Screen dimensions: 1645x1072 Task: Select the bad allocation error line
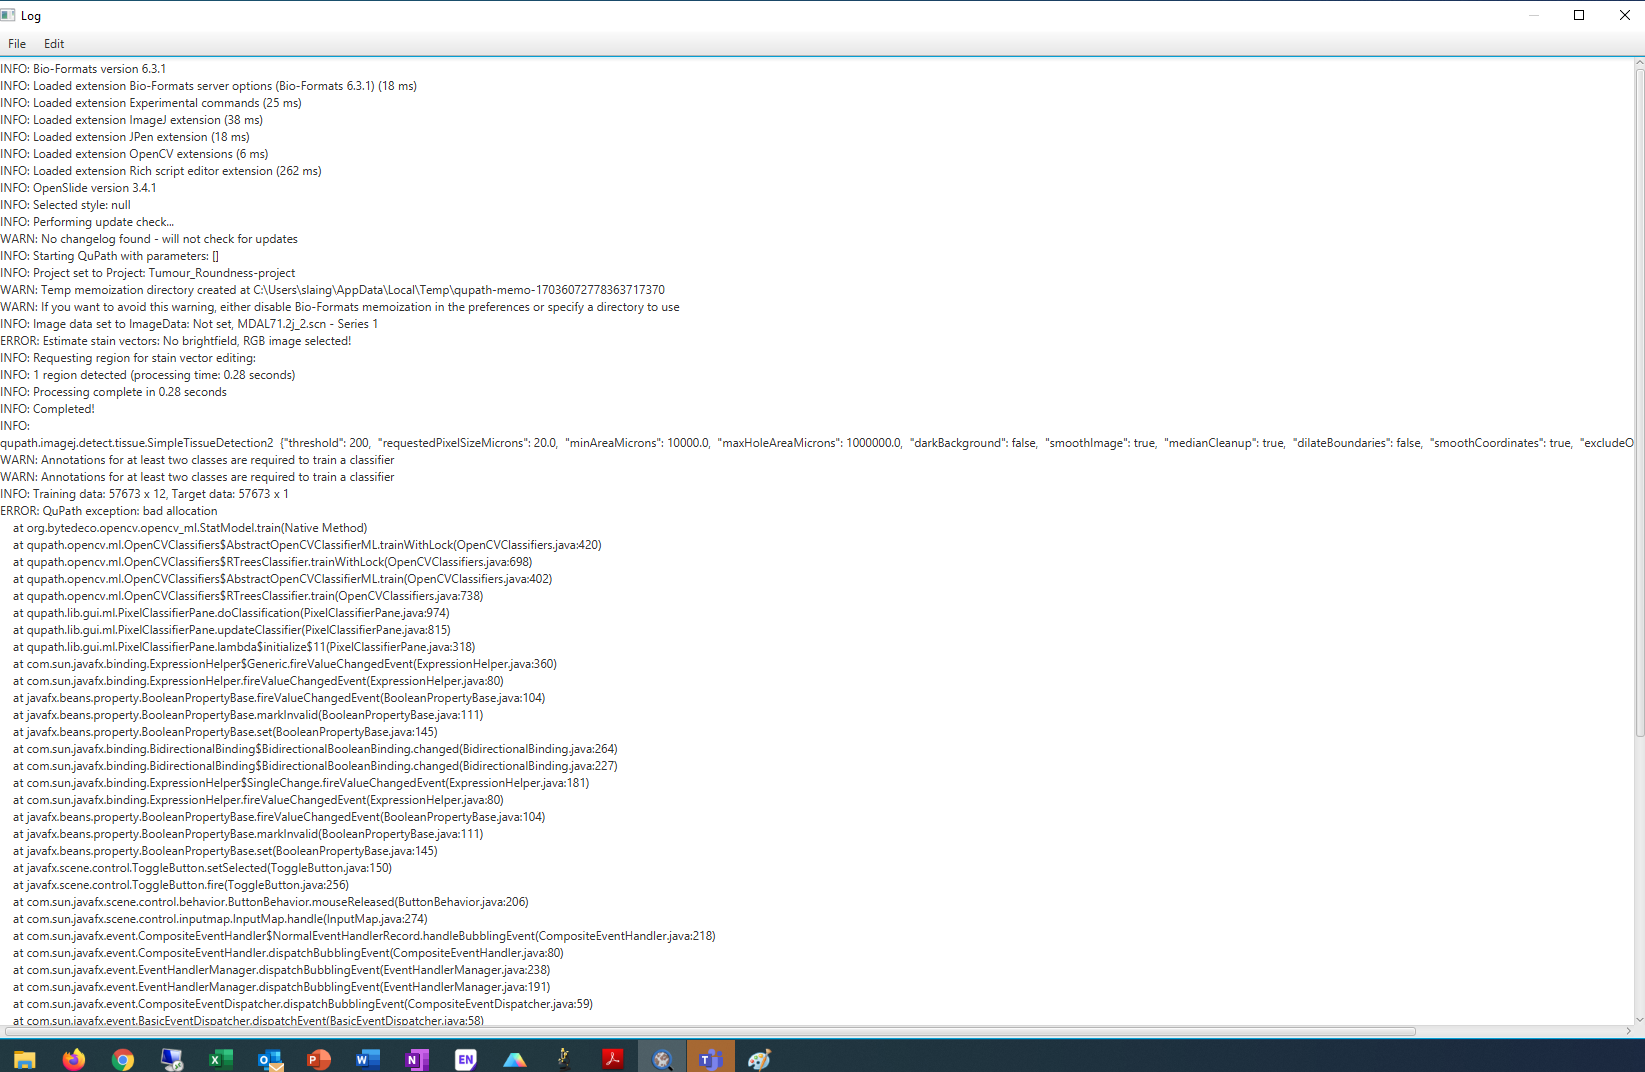[108, 510]
